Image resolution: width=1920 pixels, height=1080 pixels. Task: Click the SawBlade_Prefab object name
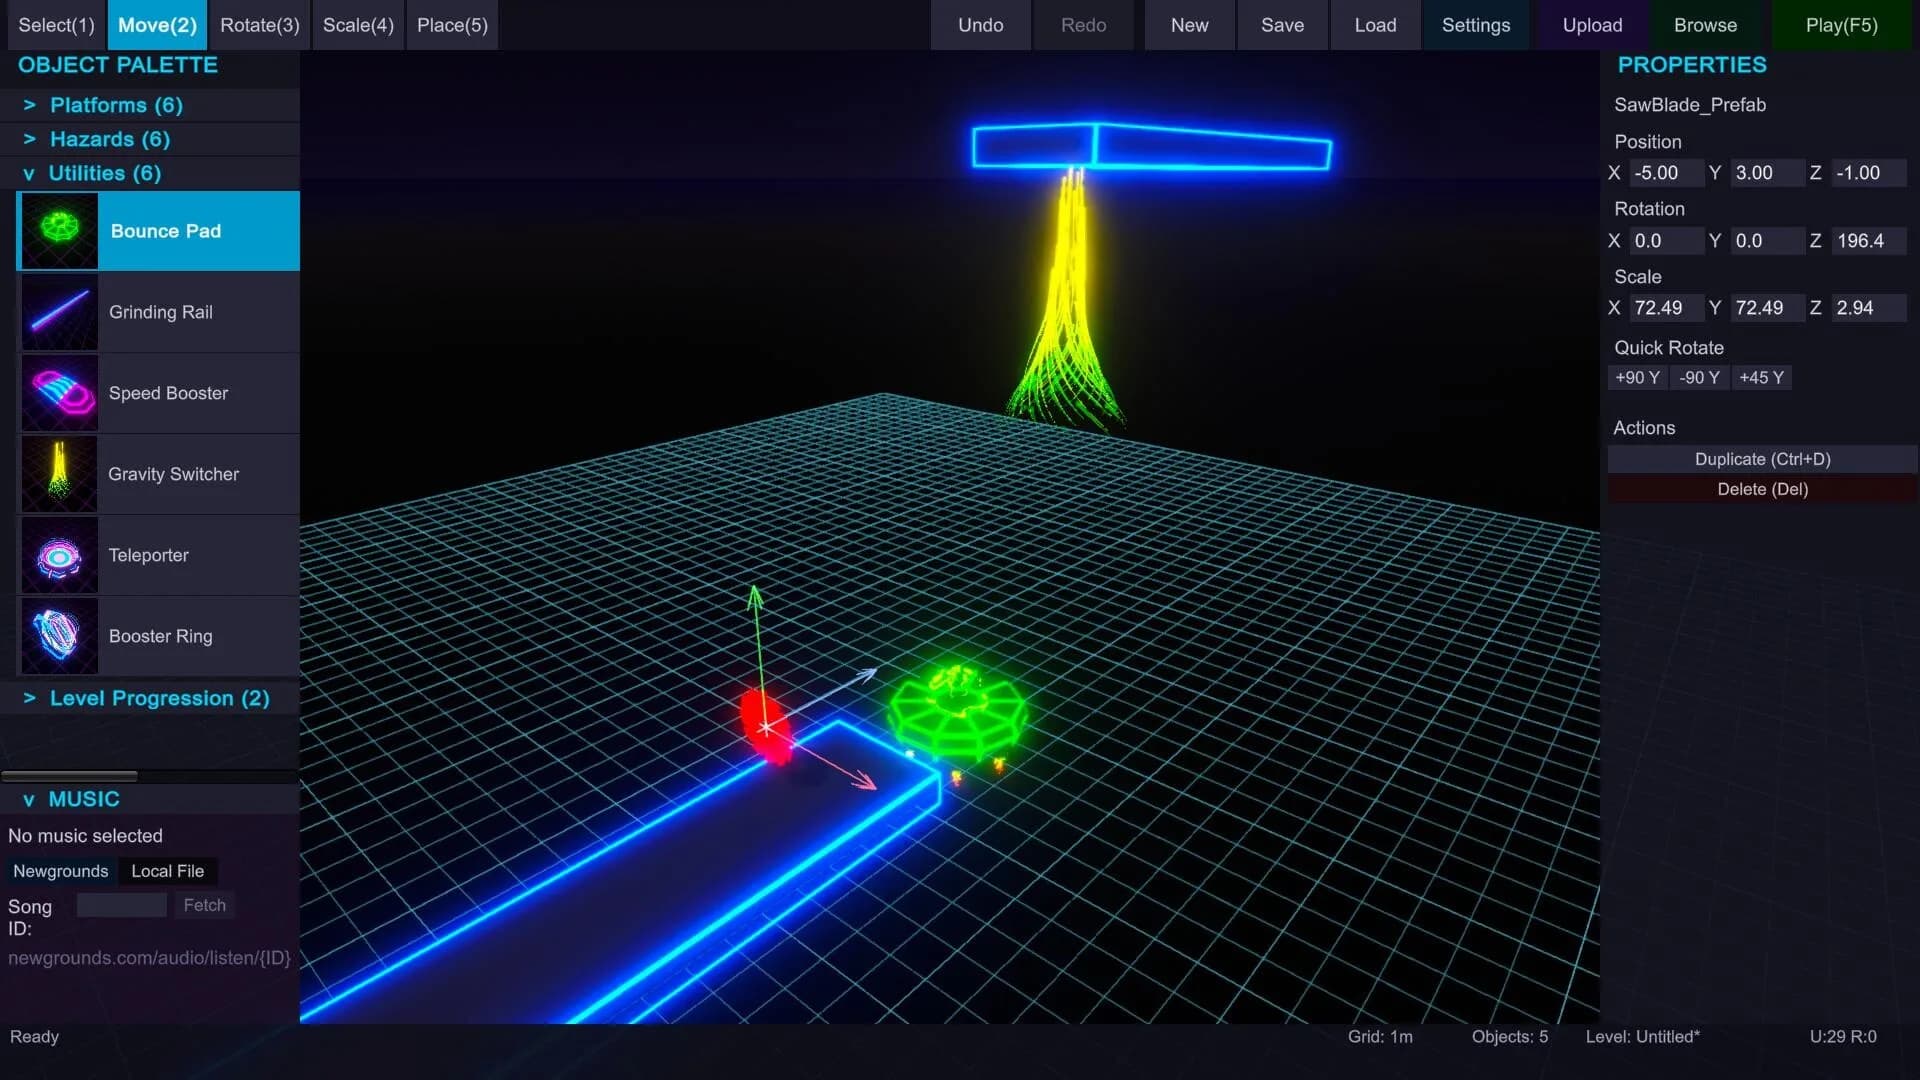(1690, 105)
